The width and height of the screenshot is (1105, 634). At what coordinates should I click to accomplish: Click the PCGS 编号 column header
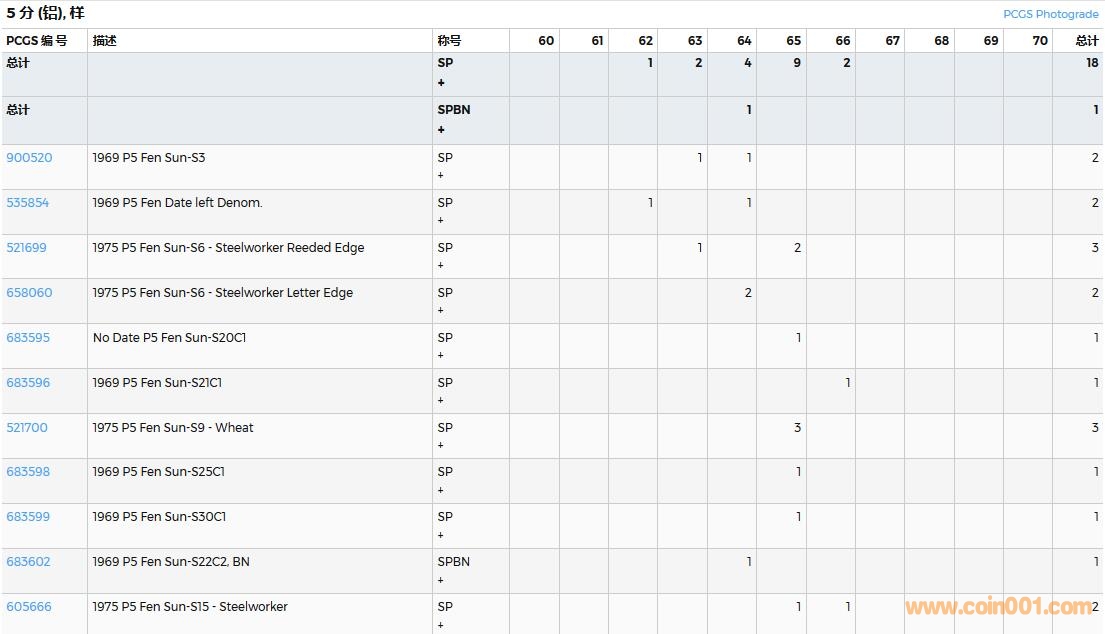pyautogui.click(x=37, y=41)
